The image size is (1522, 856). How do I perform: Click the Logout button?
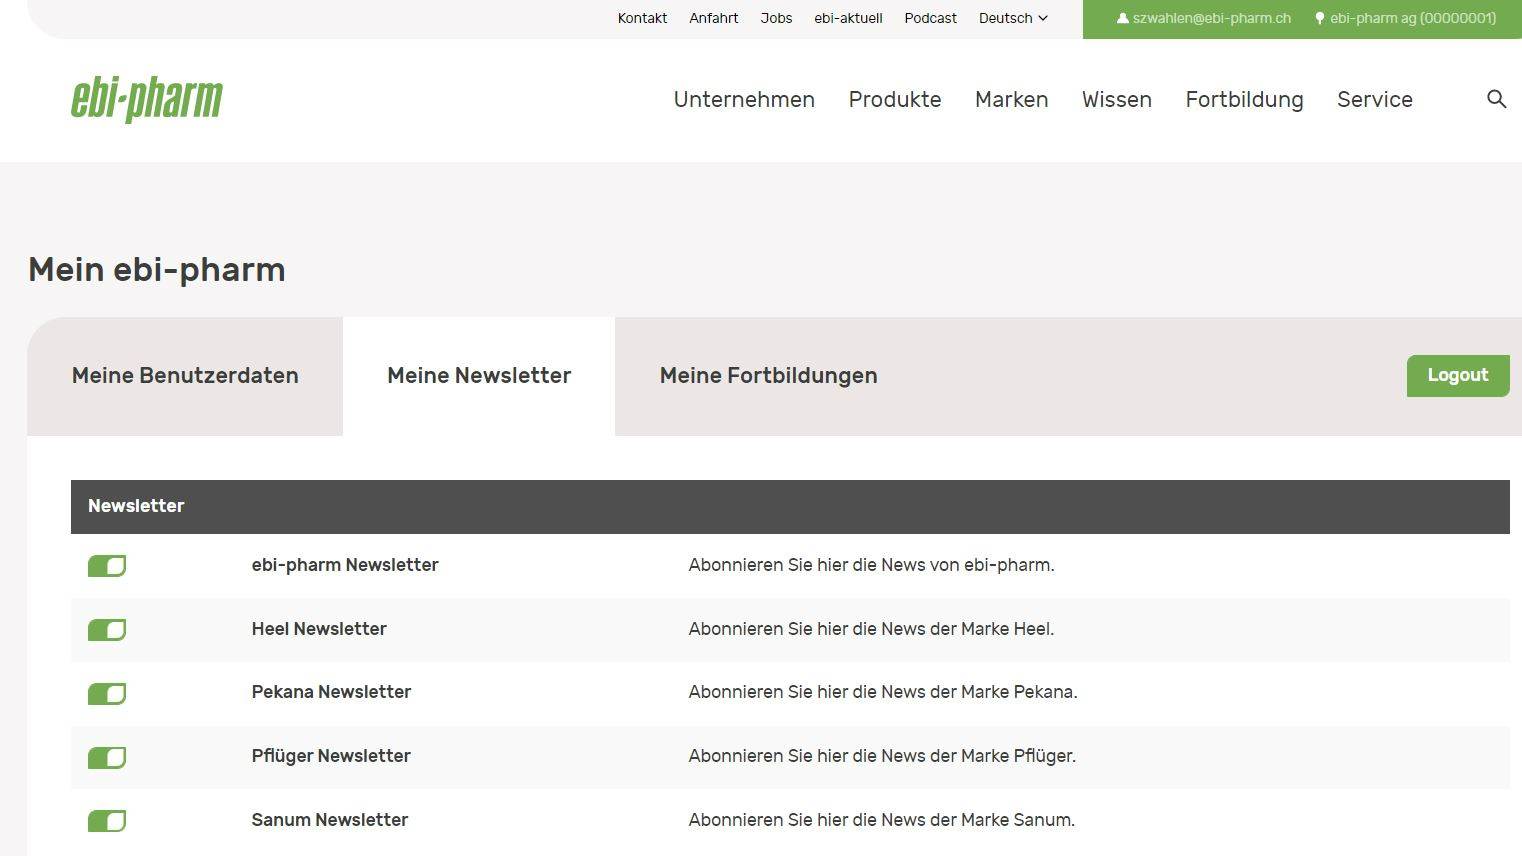[x=1458, y=375]
